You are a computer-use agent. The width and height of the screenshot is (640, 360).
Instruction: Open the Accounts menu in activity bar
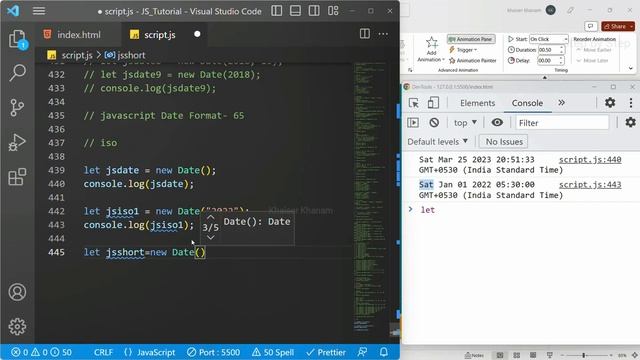tap(17, 292)
